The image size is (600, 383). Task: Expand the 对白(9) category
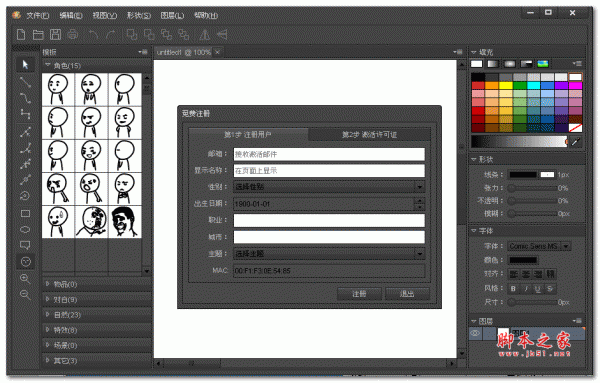(48, 300)
